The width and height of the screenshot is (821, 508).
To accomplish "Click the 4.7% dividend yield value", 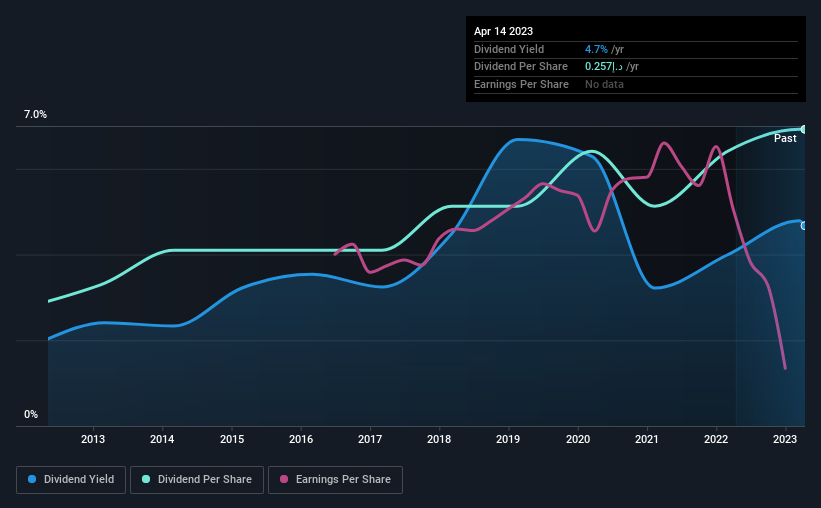I will pyautogui.click(x=596, y=49).
